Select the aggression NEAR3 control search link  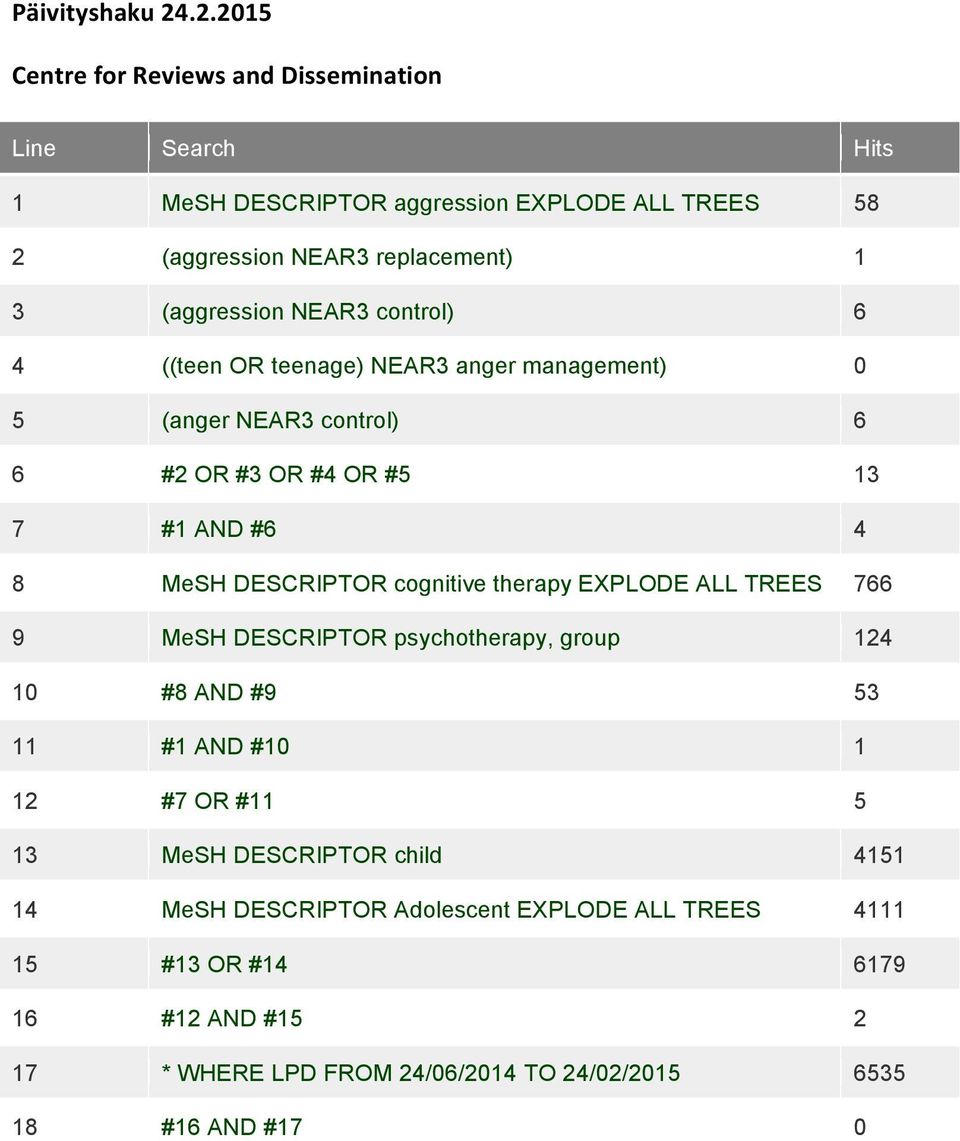coord(308,311)
